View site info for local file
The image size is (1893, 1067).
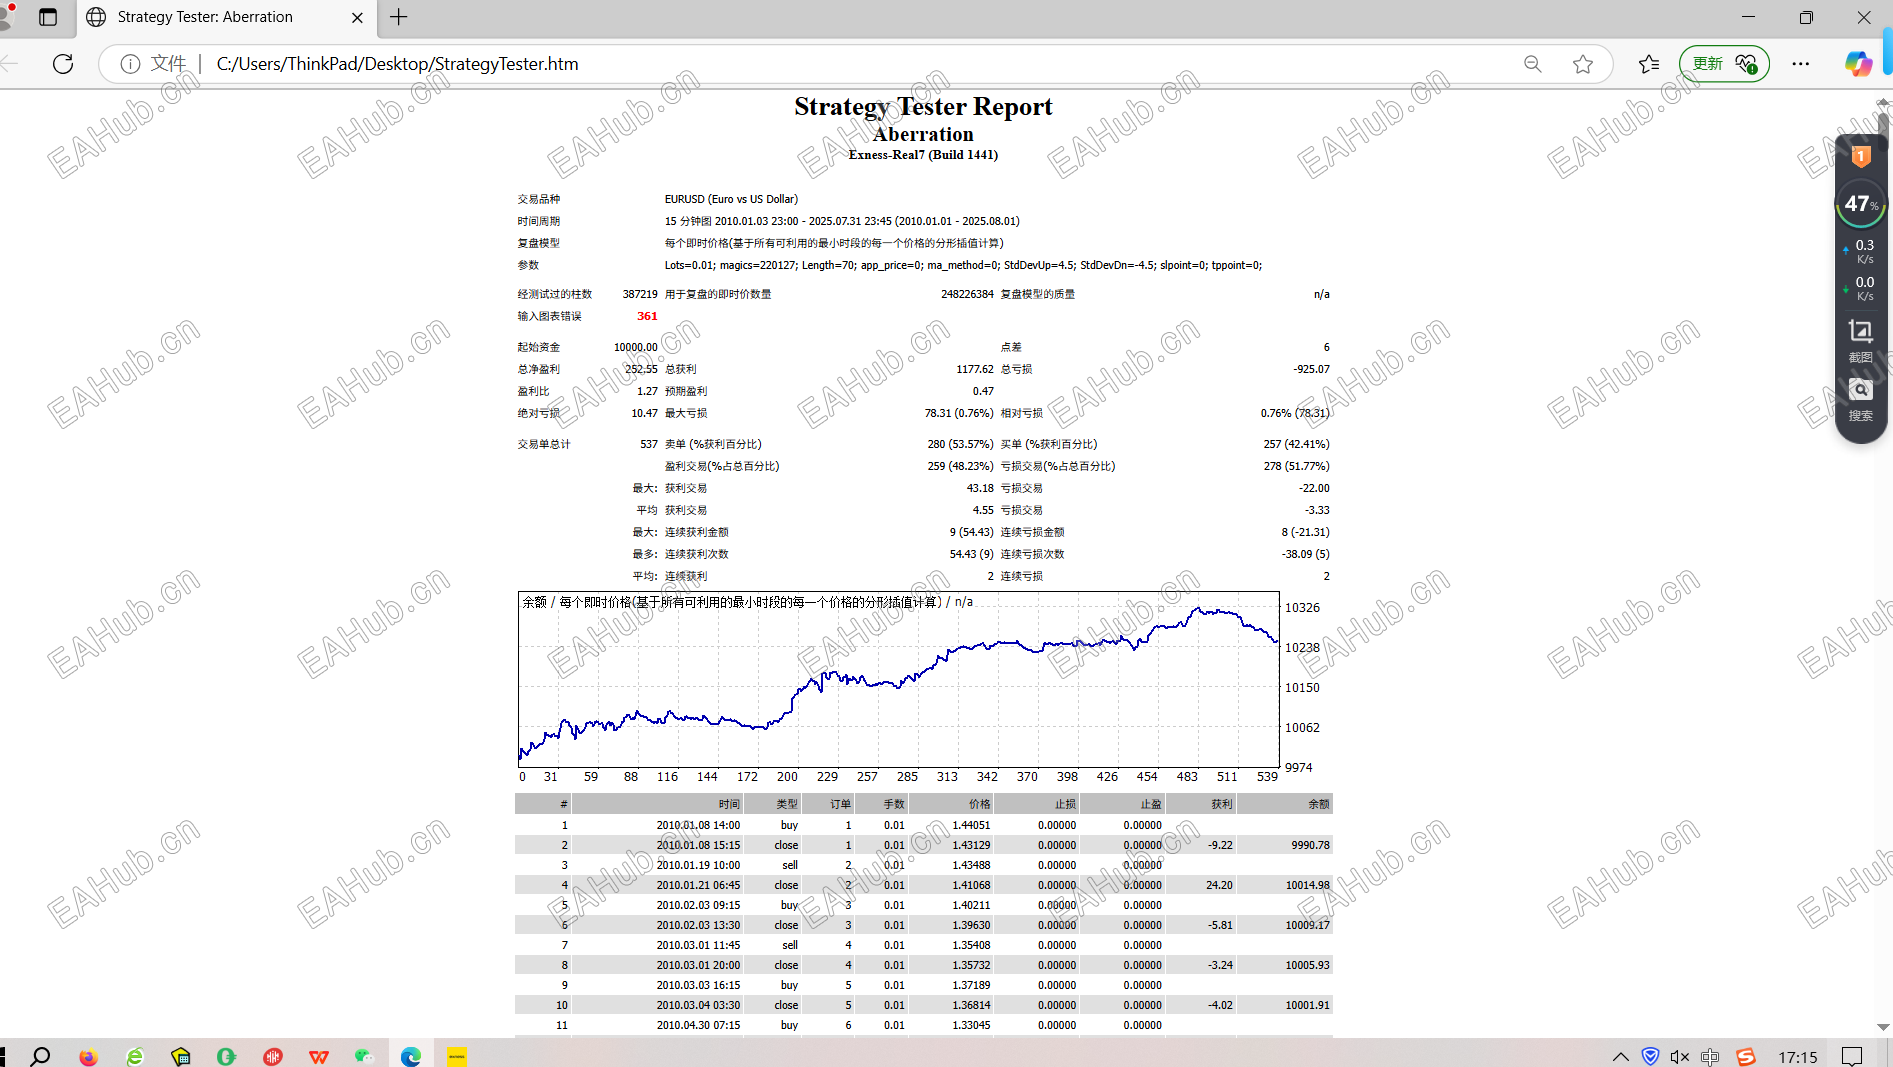click(130, 64)
